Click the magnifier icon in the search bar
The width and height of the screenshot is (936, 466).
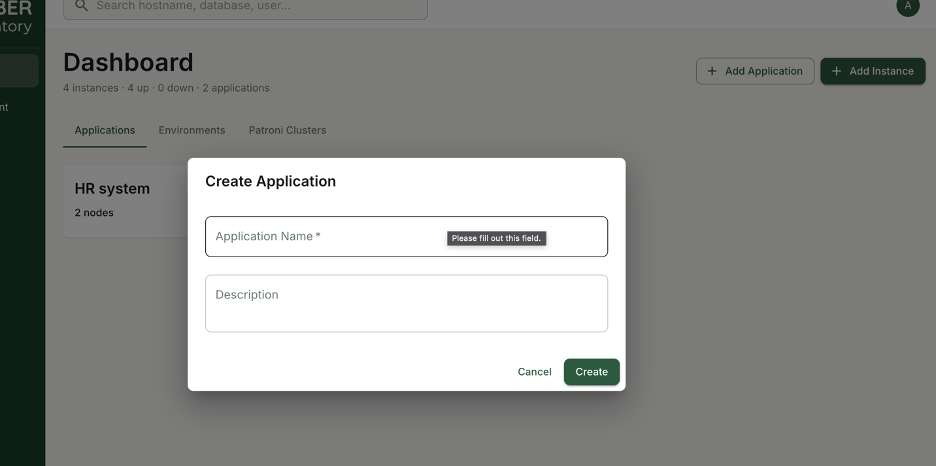(81, 6)
